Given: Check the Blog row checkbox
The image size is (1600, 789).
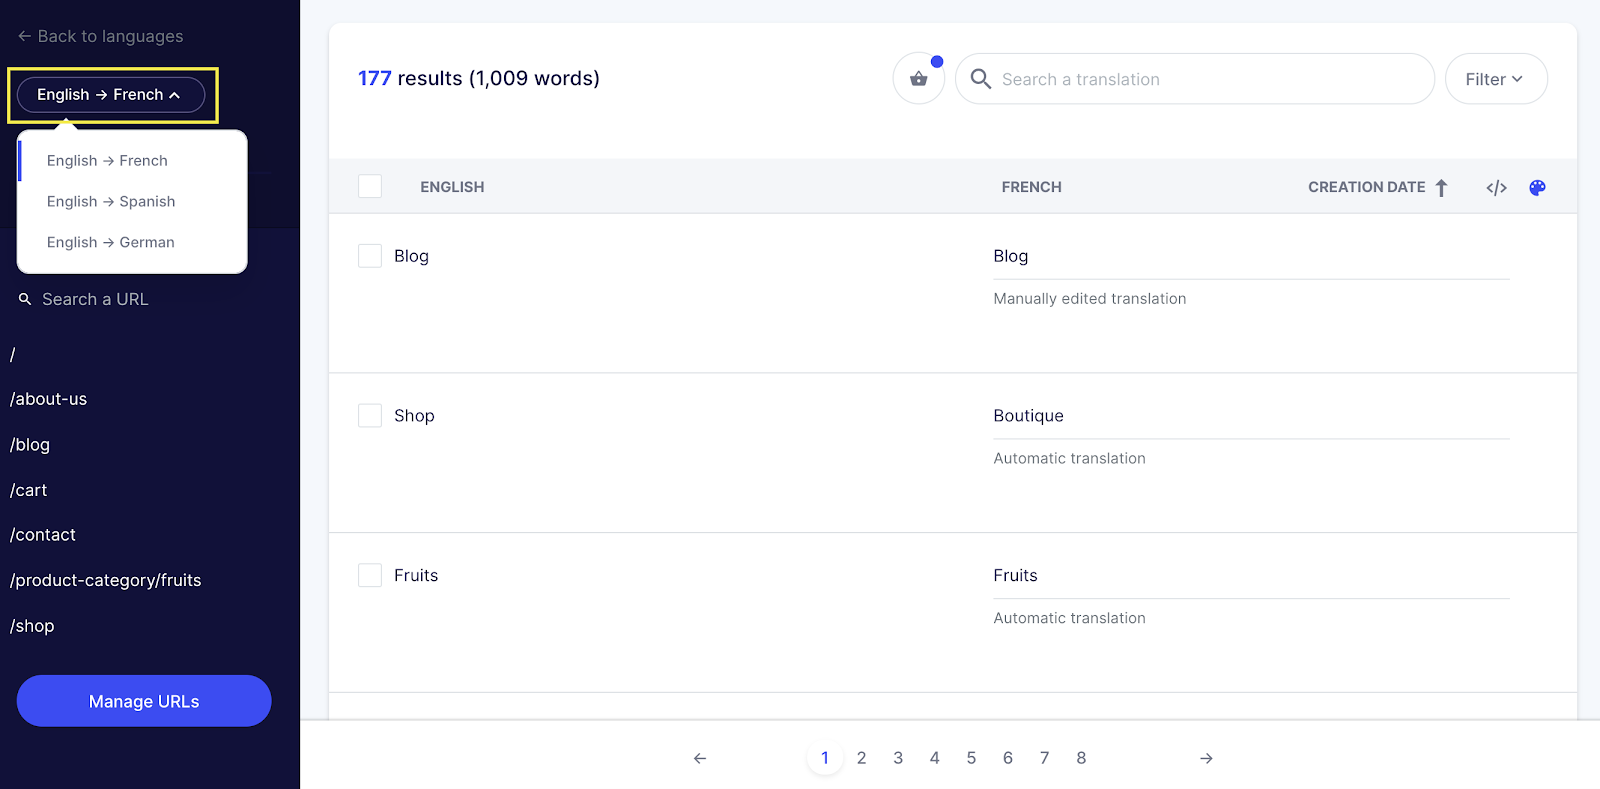Looking at the screenshot, I should [x=370, y=256].
